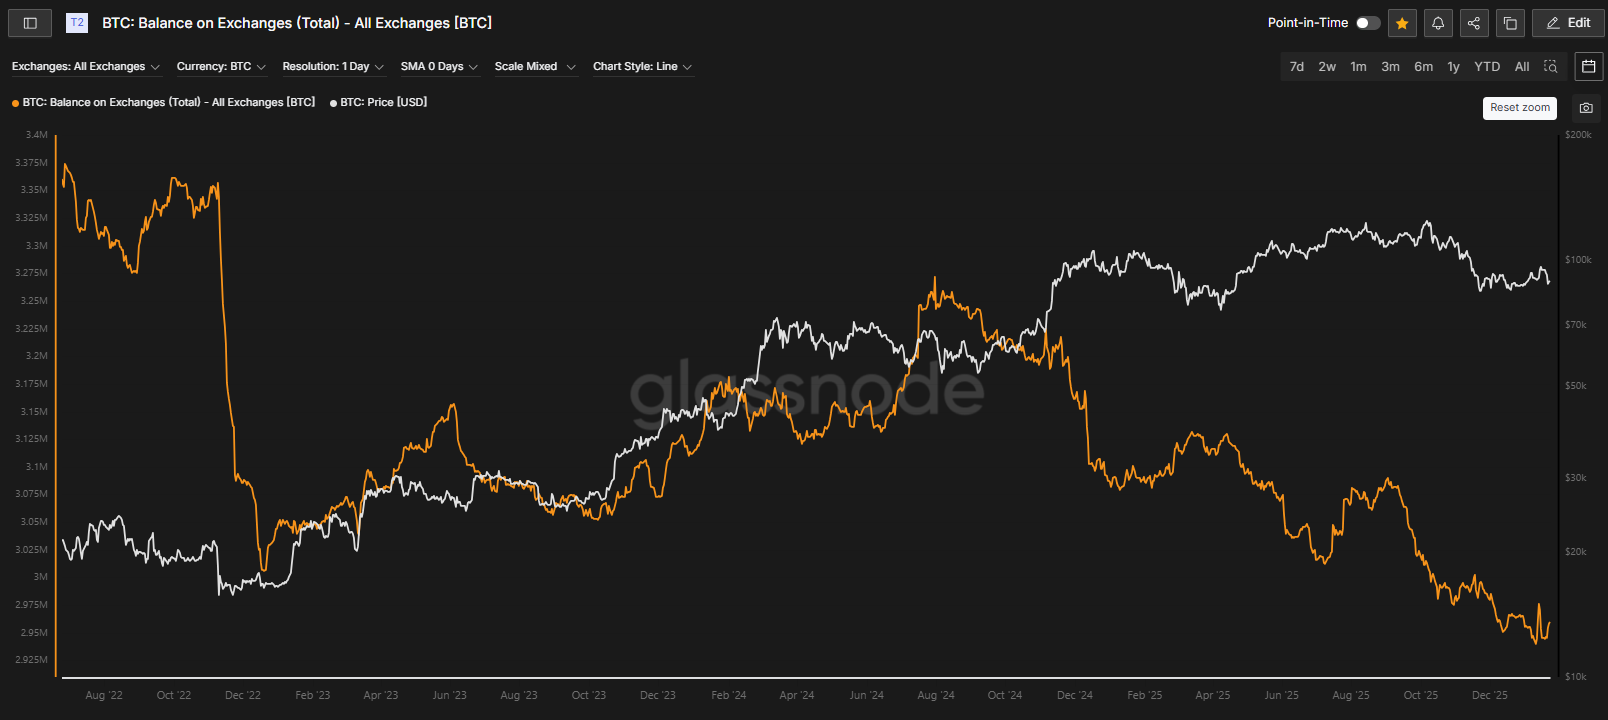Click the duplicate chart icon

point(1510,23)
